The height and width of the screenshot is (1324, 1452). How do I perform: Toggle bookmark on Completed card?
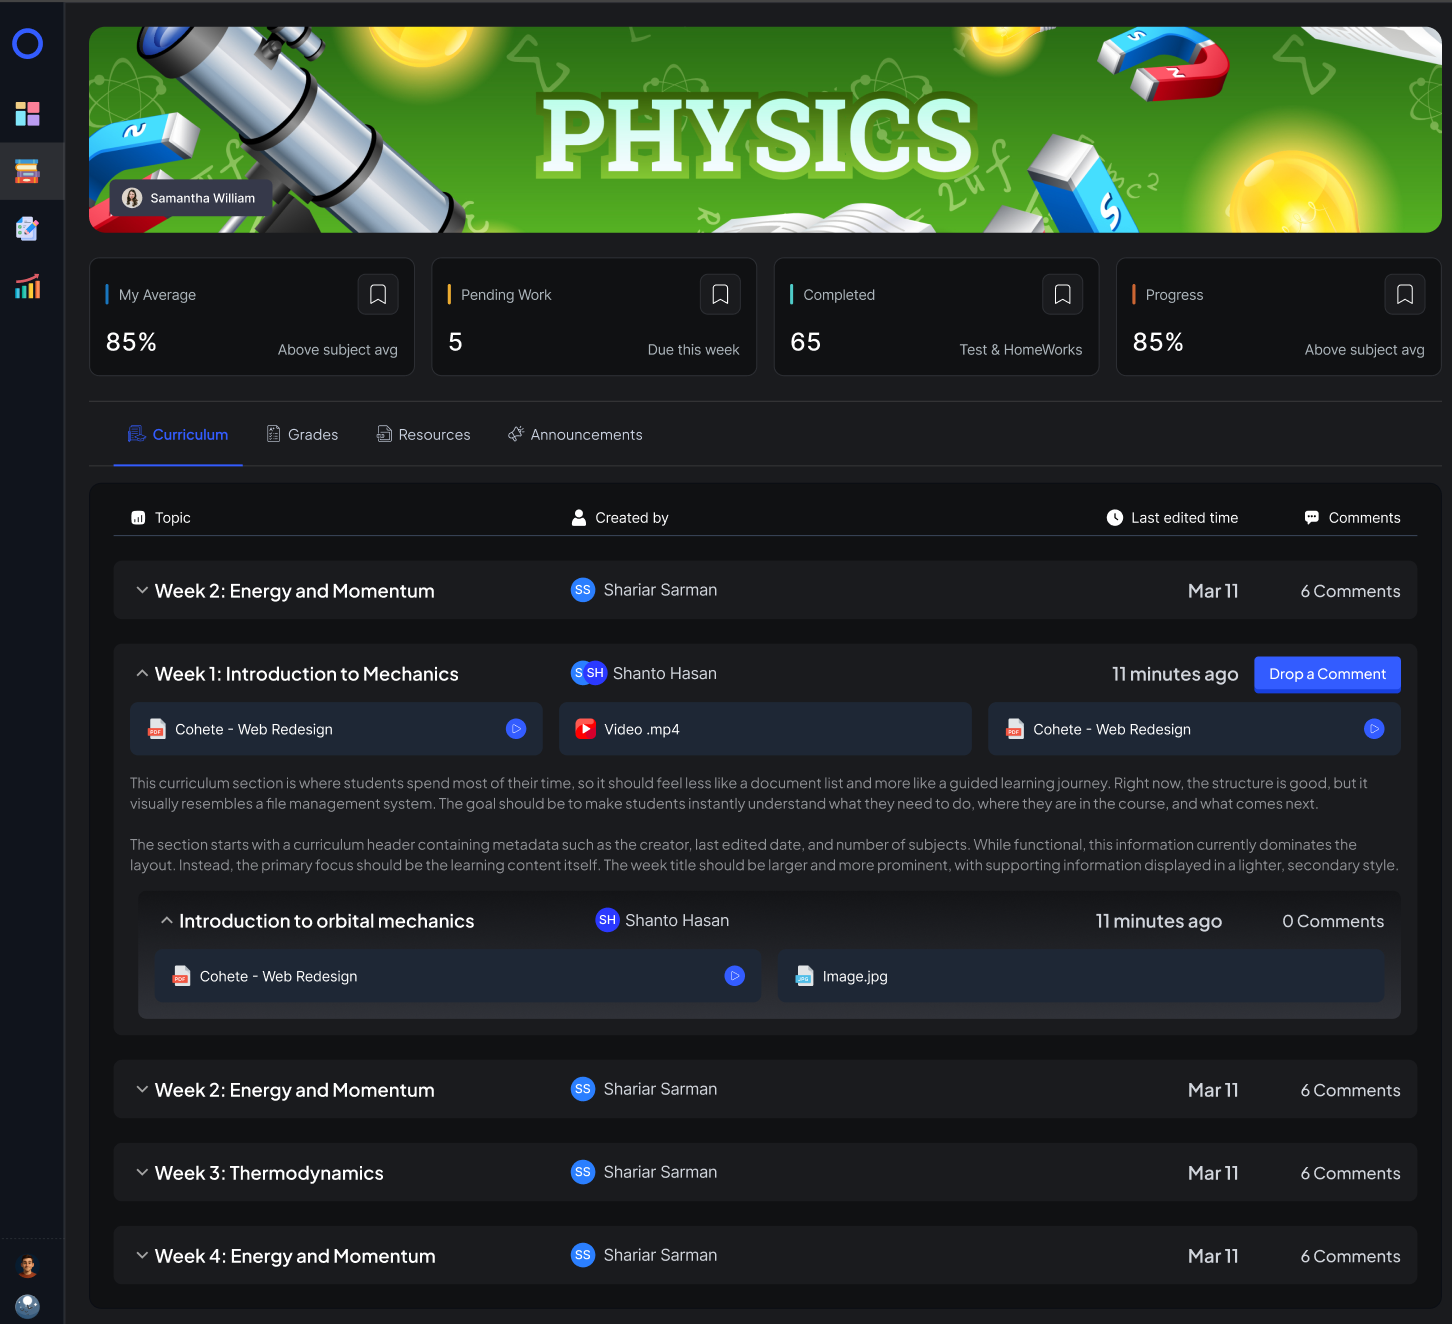coord(1063,294)
